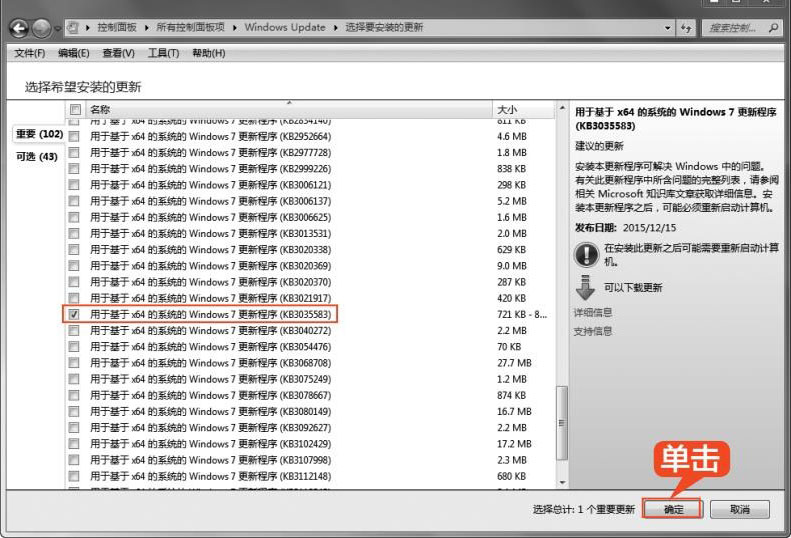Select the update row KB3021917
791x538 pixels.
(310, 298)
